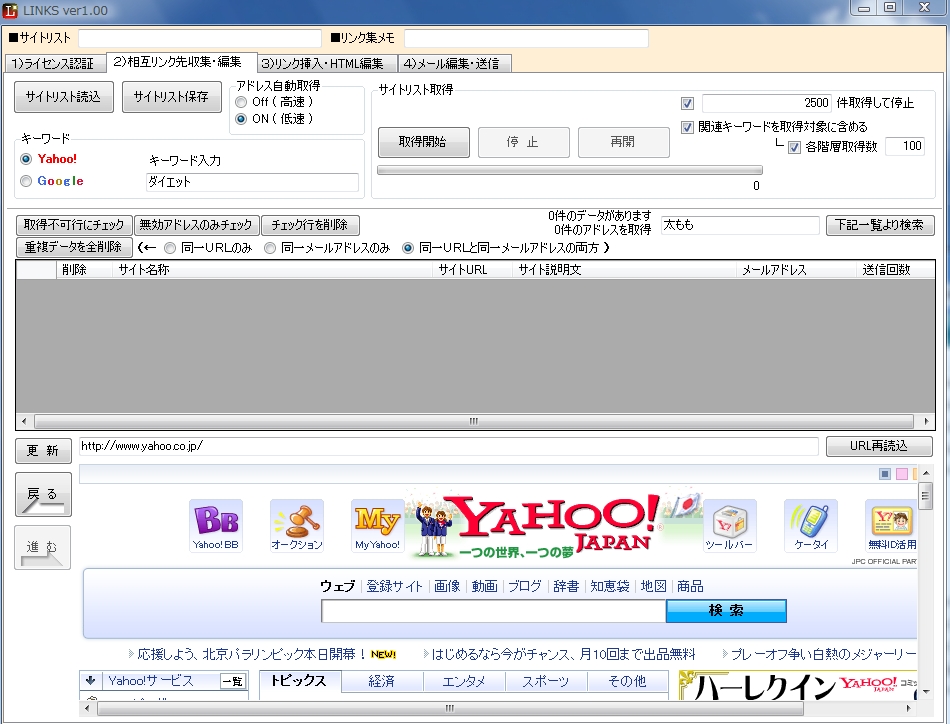Image resolution: width=950 pixels, height=724 pixels.
Task: Click チェック行を削除 button
Action: point(310,225)
